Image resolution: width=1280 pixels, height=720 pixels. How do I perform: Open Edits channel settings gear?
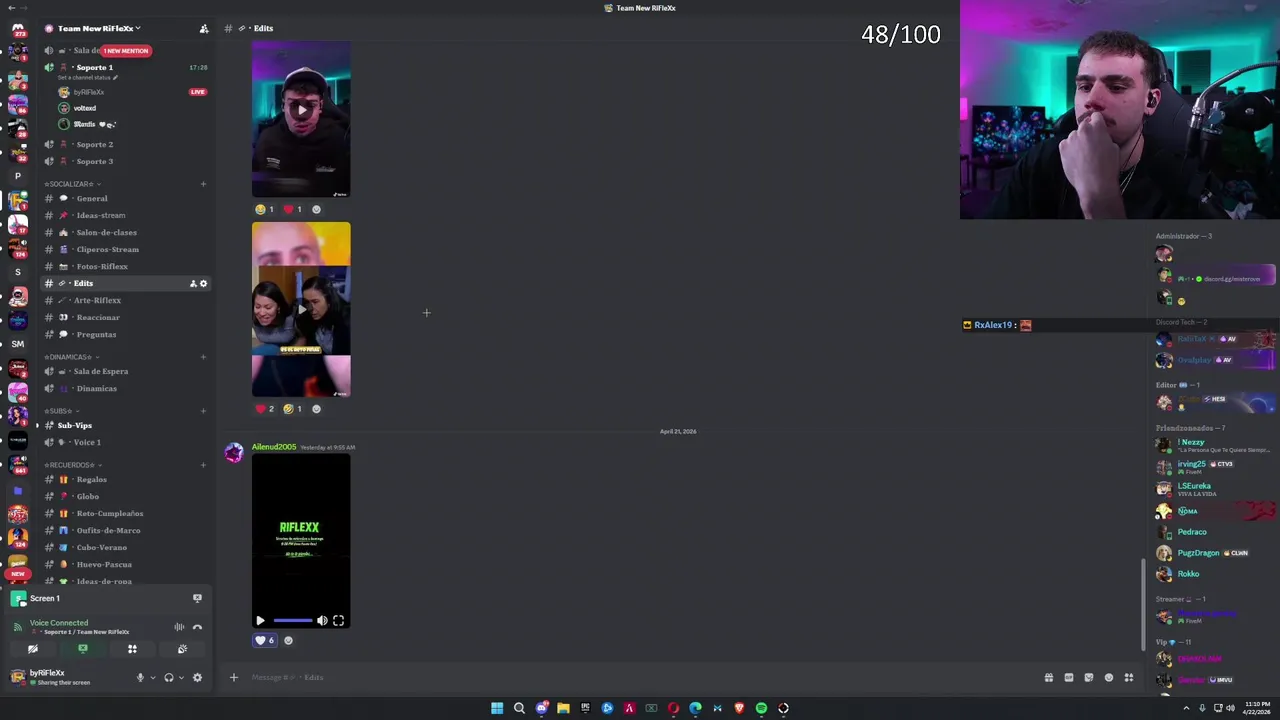coord(203,284)
